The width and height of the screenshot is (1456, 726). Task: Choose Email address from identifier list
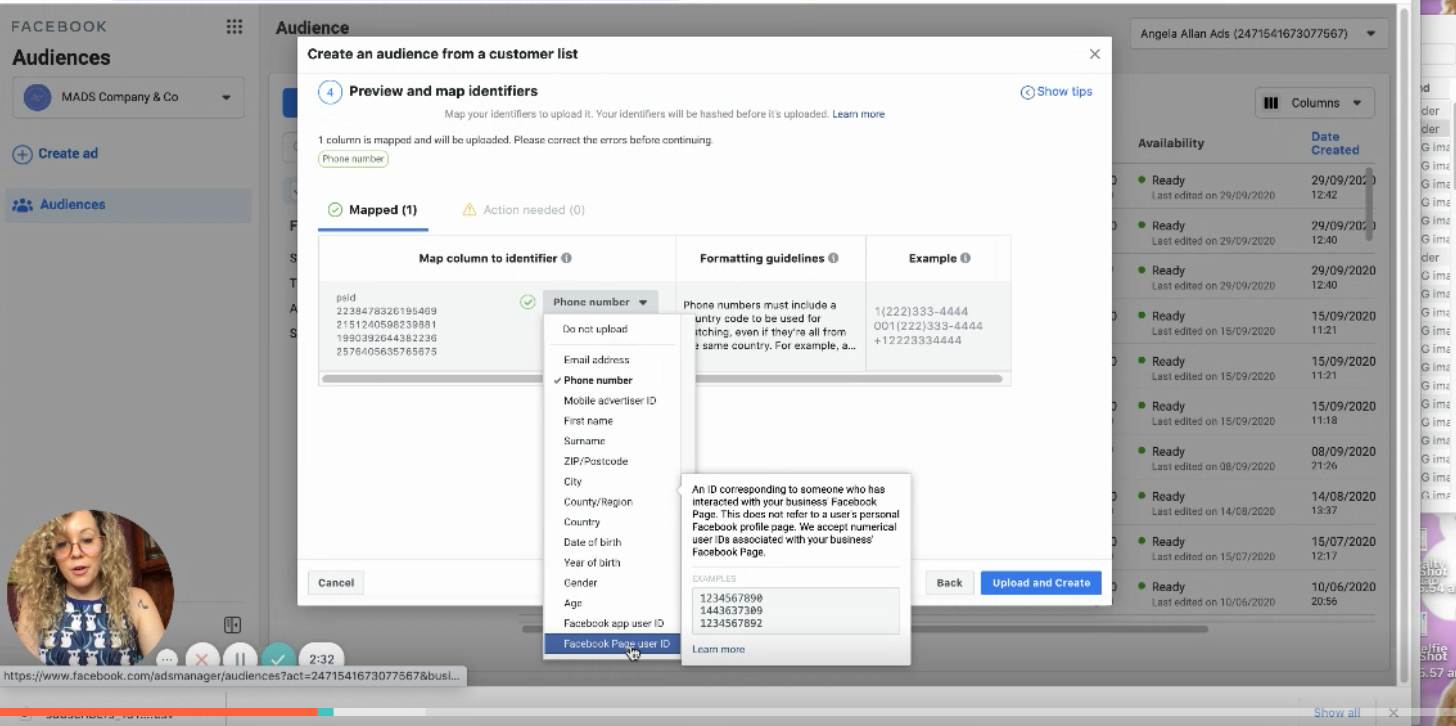pyautogui.click(x=597, y=360)
